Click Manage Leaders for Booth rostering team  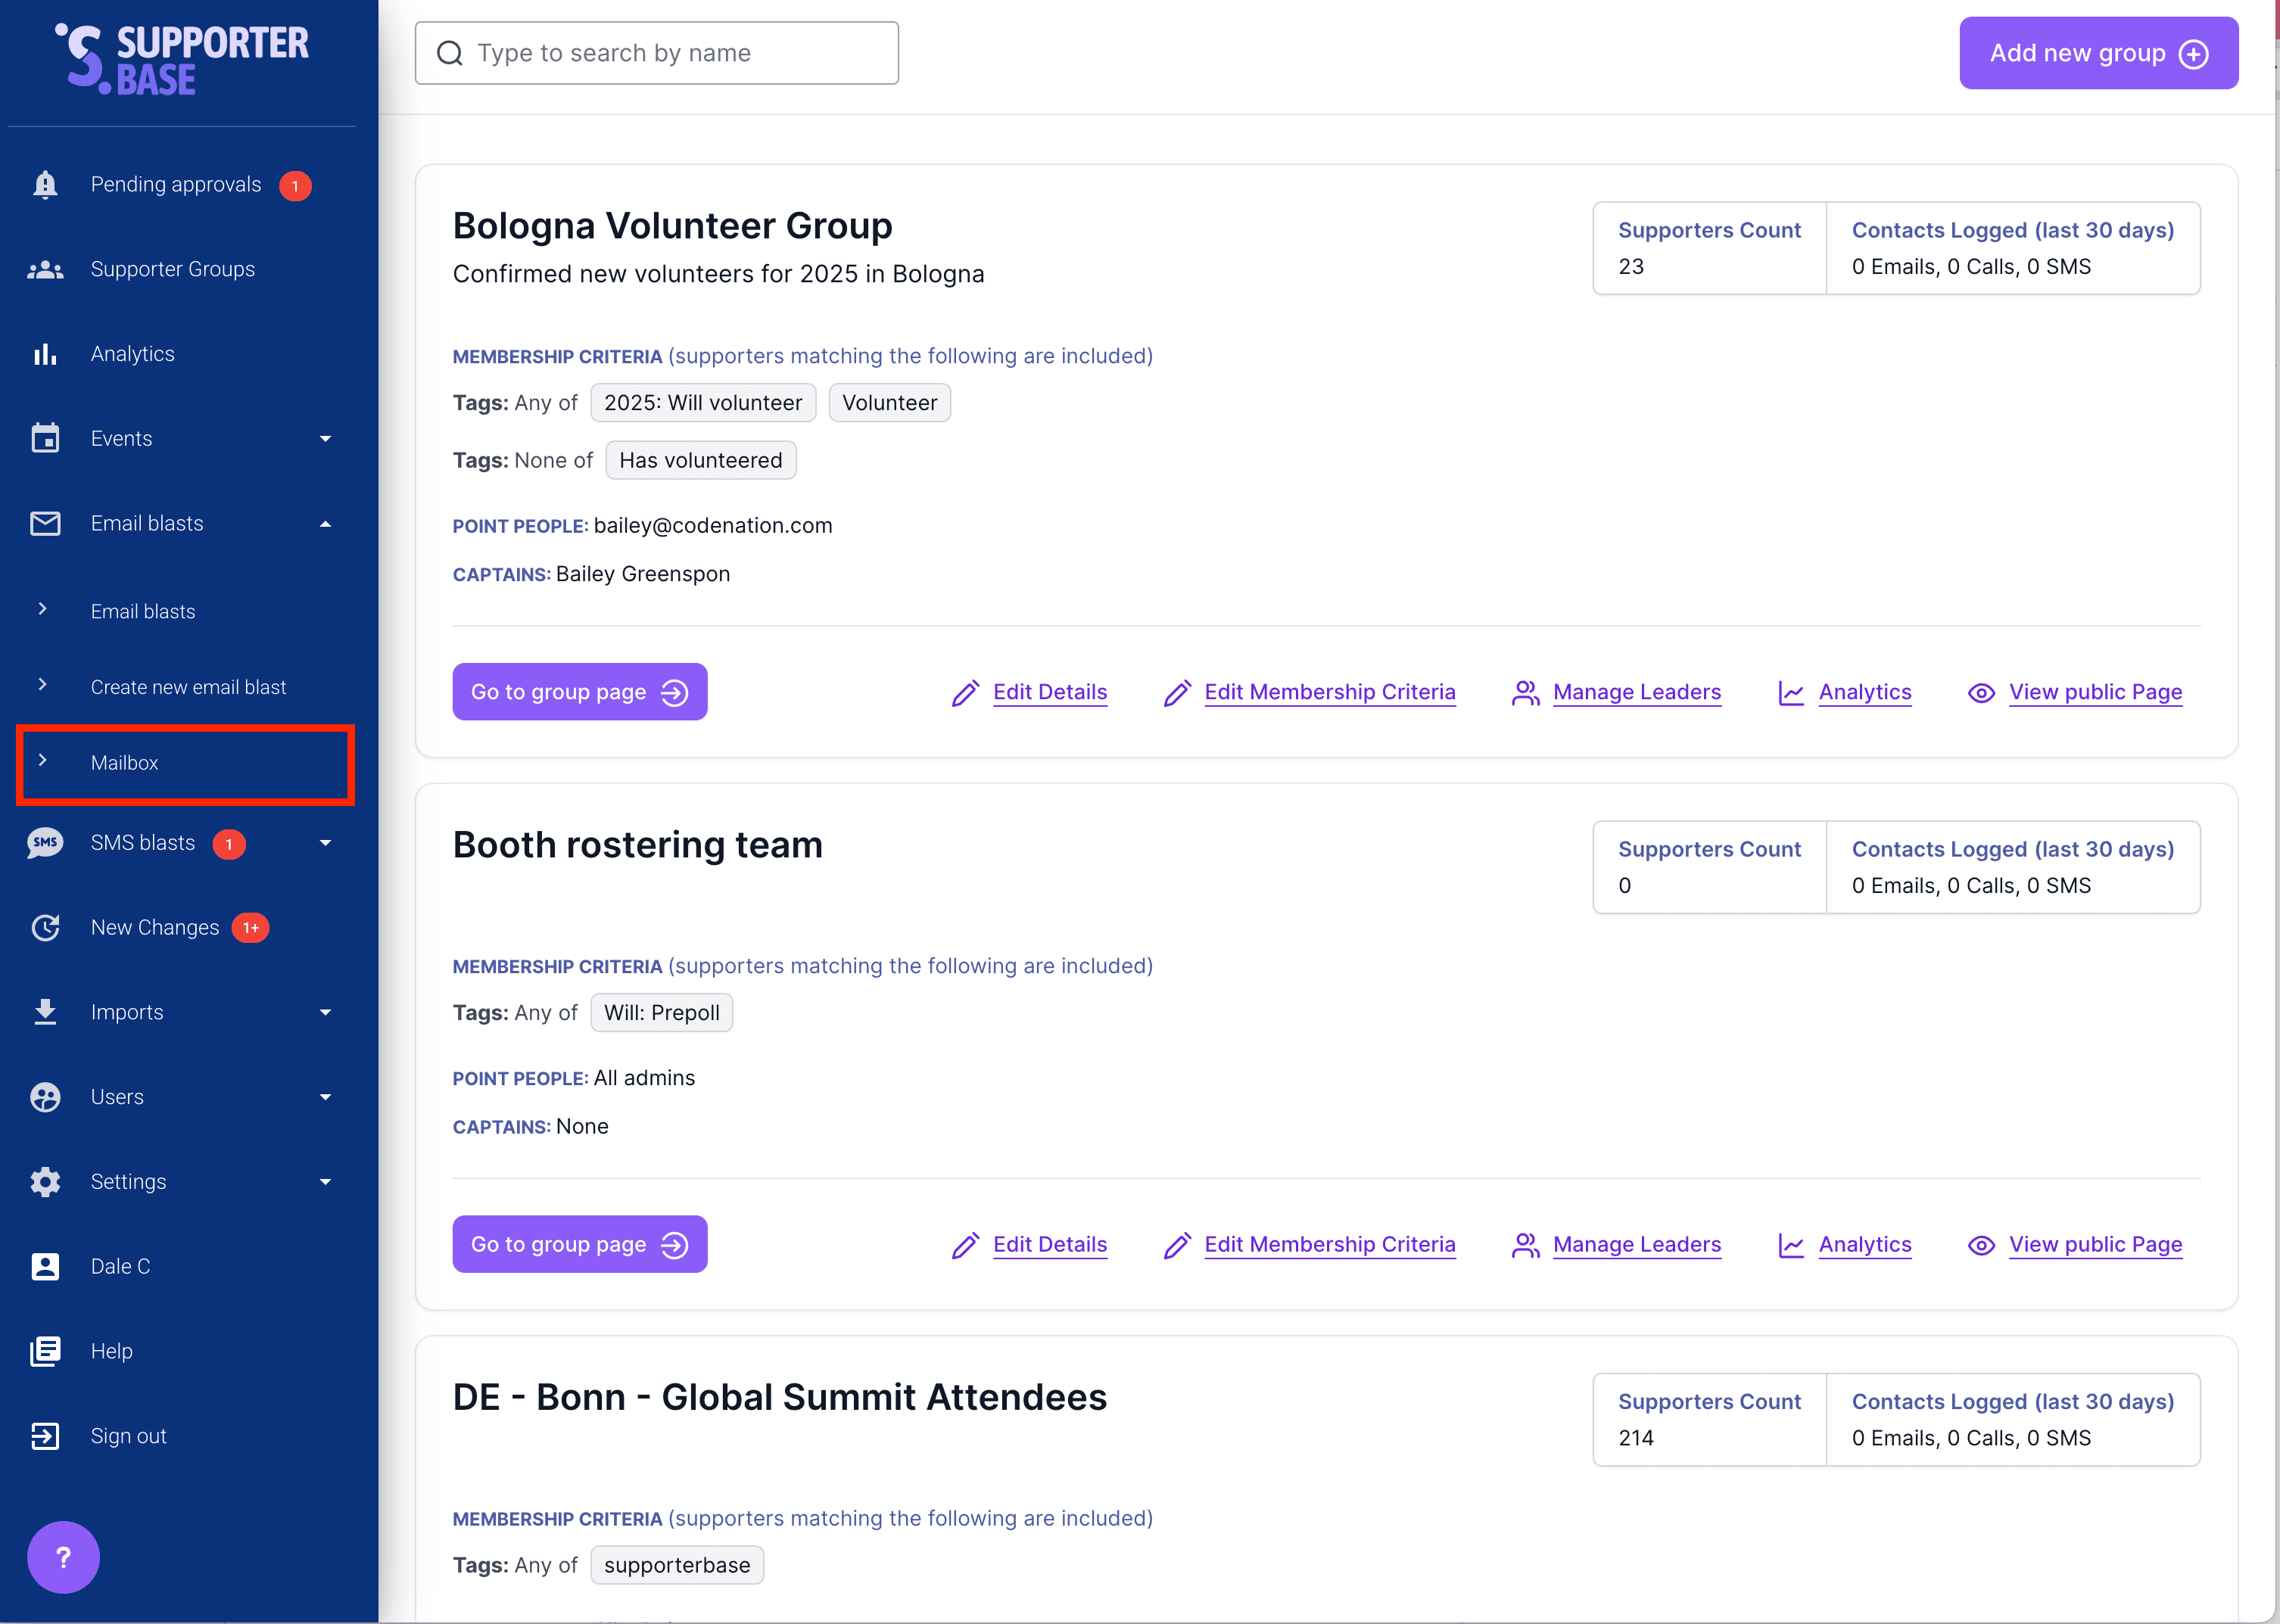(1636, 1244)
